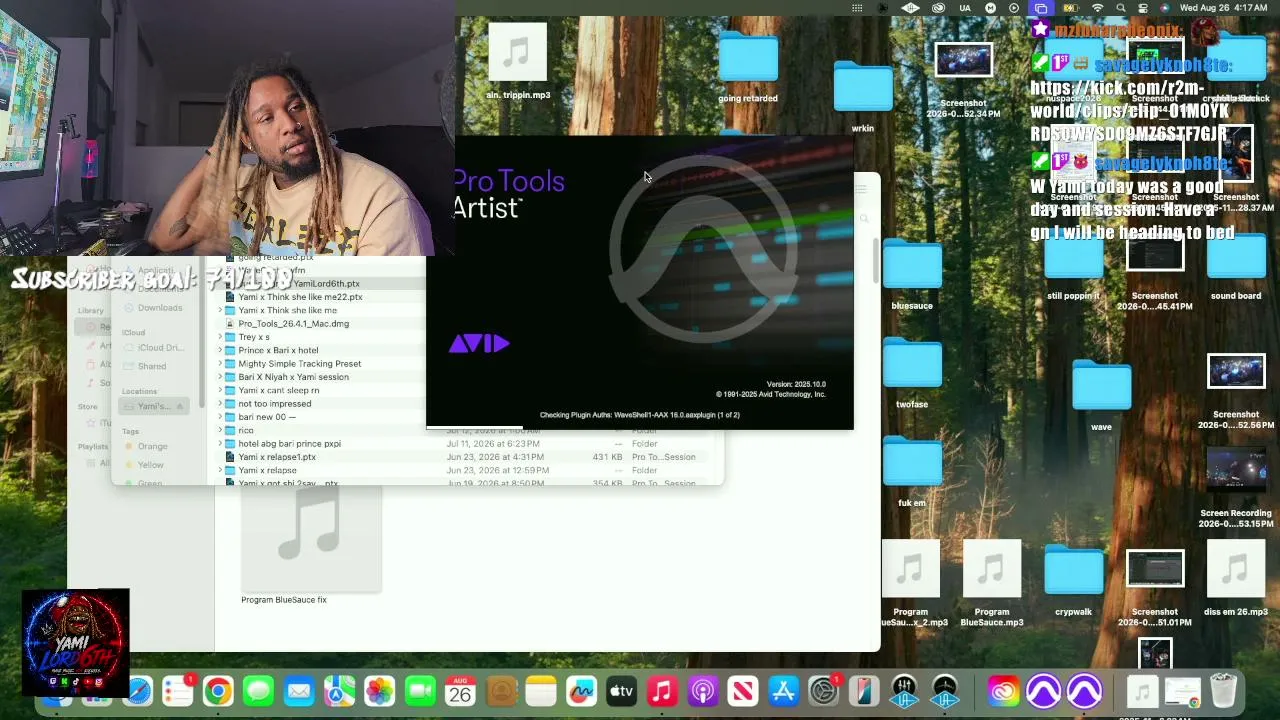Open the Notes app in dock
Viewport: 1280px width, 720px height.
541,691
